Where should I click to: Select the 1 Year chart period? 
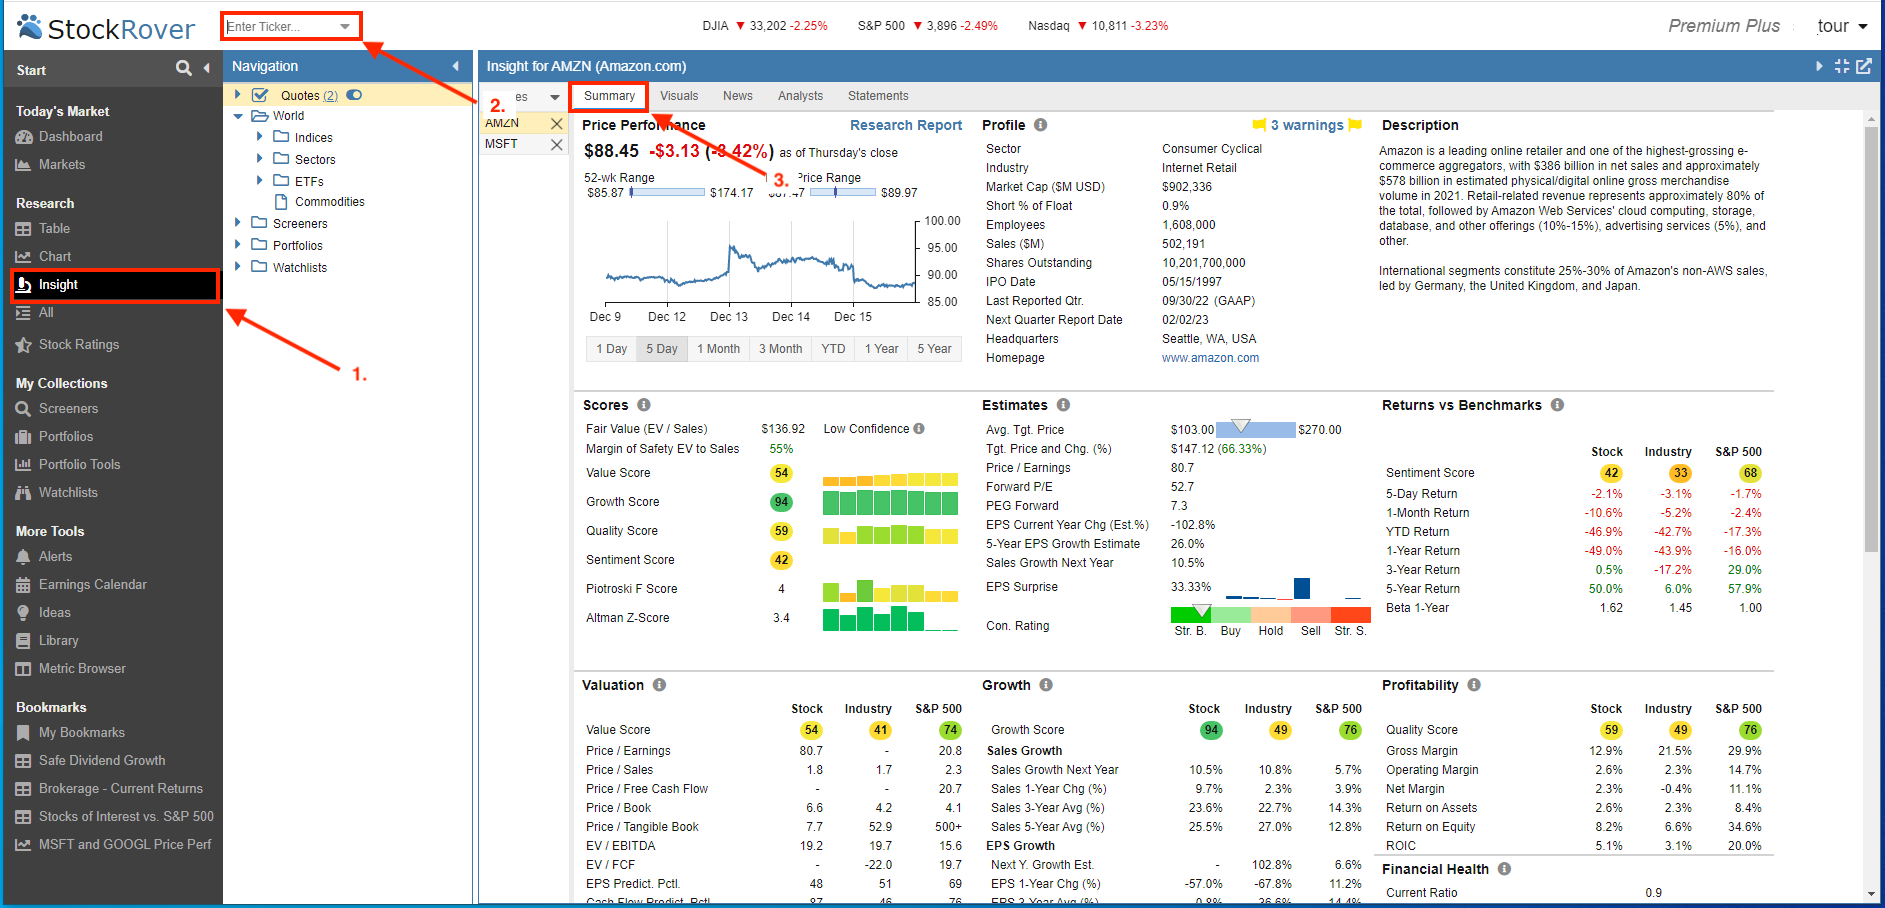click(881, 349)
